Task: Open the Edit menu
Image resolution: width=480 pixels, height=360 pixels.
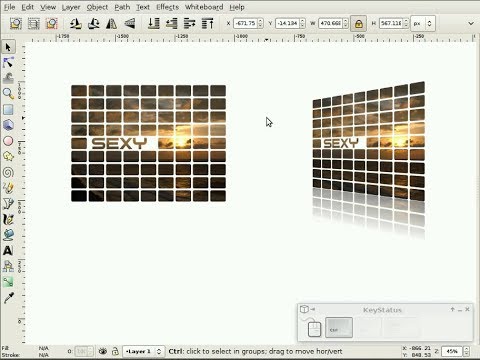Action: [x=28, y=7]
